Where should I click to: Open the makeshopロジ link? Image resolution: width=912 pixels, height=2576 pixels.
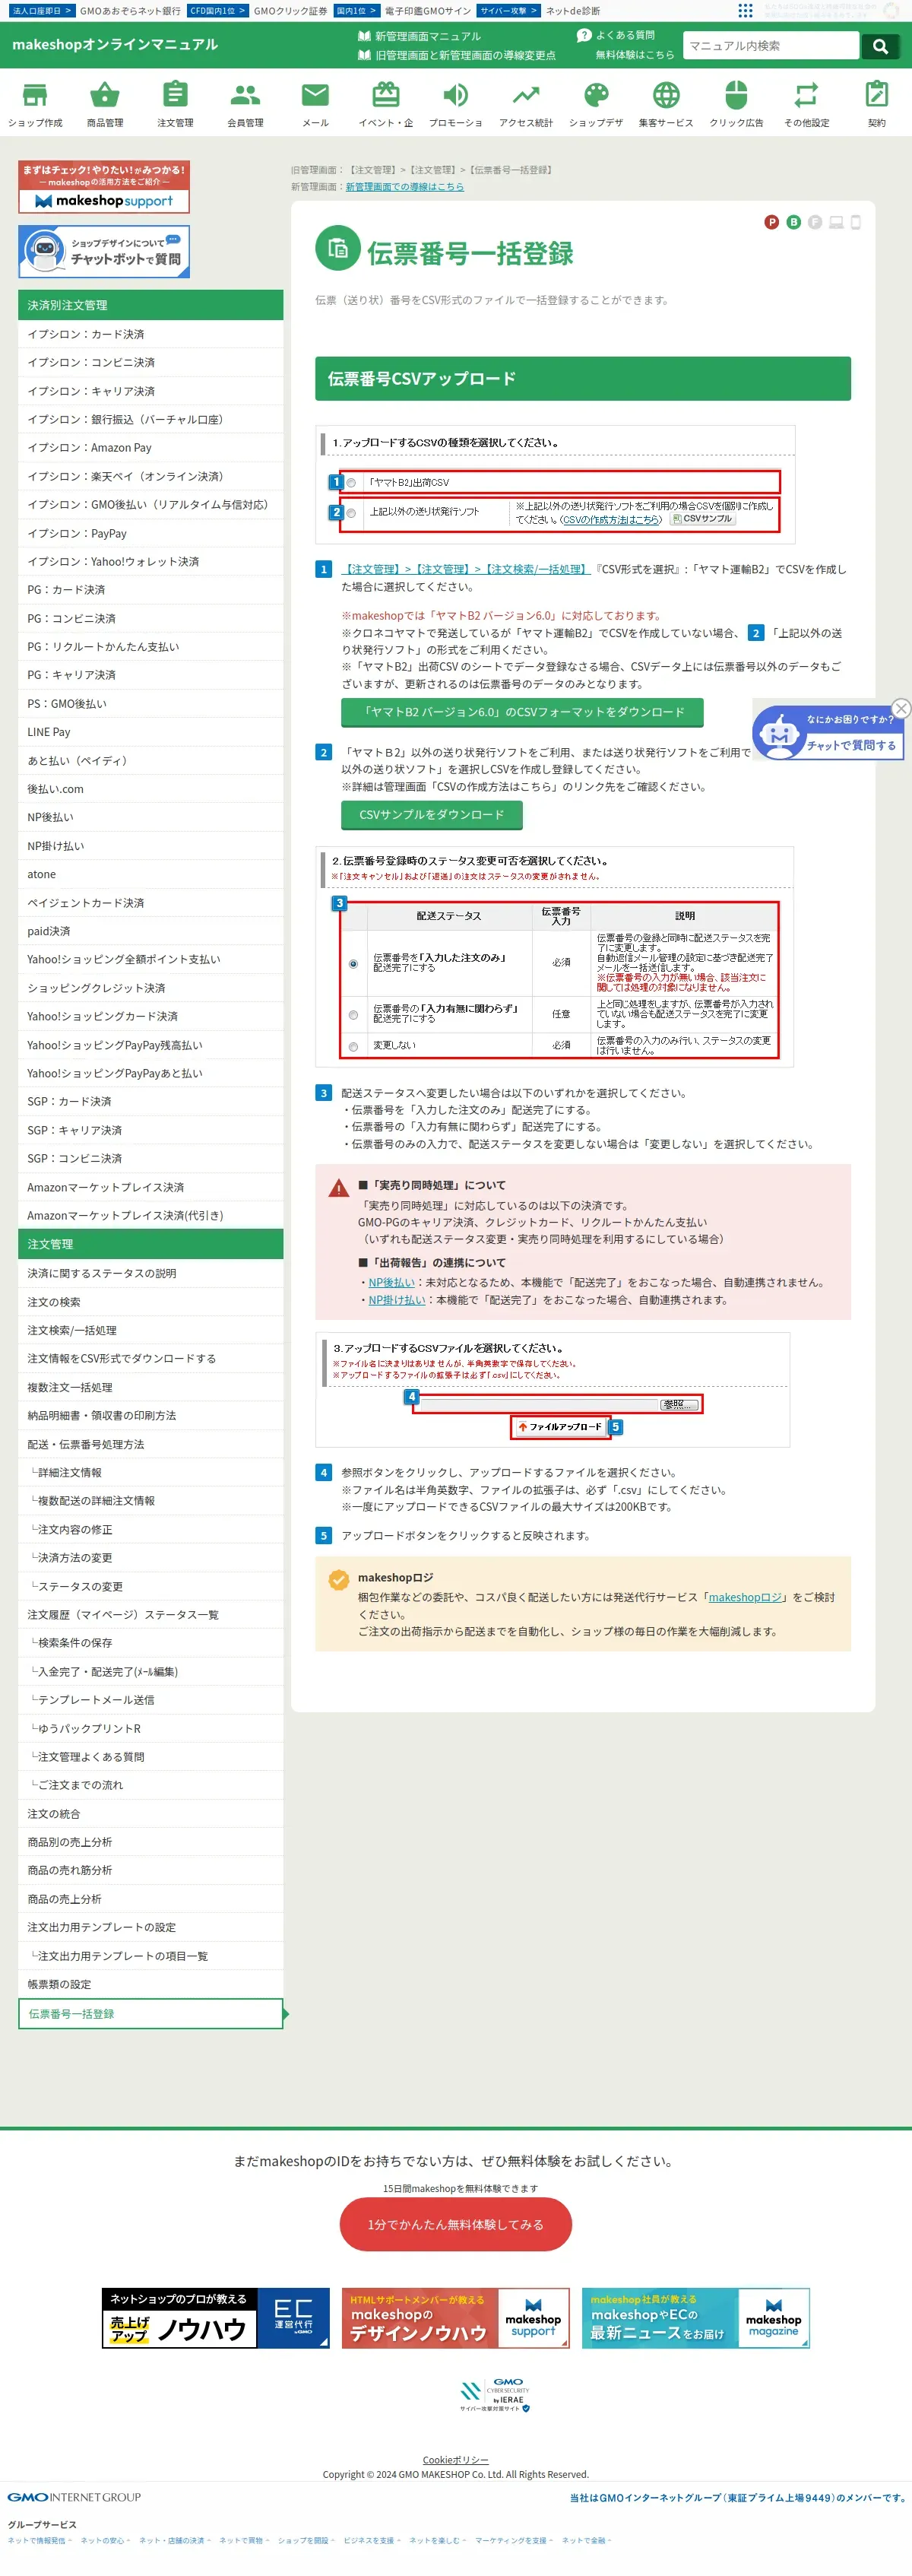coord(746,1597)
